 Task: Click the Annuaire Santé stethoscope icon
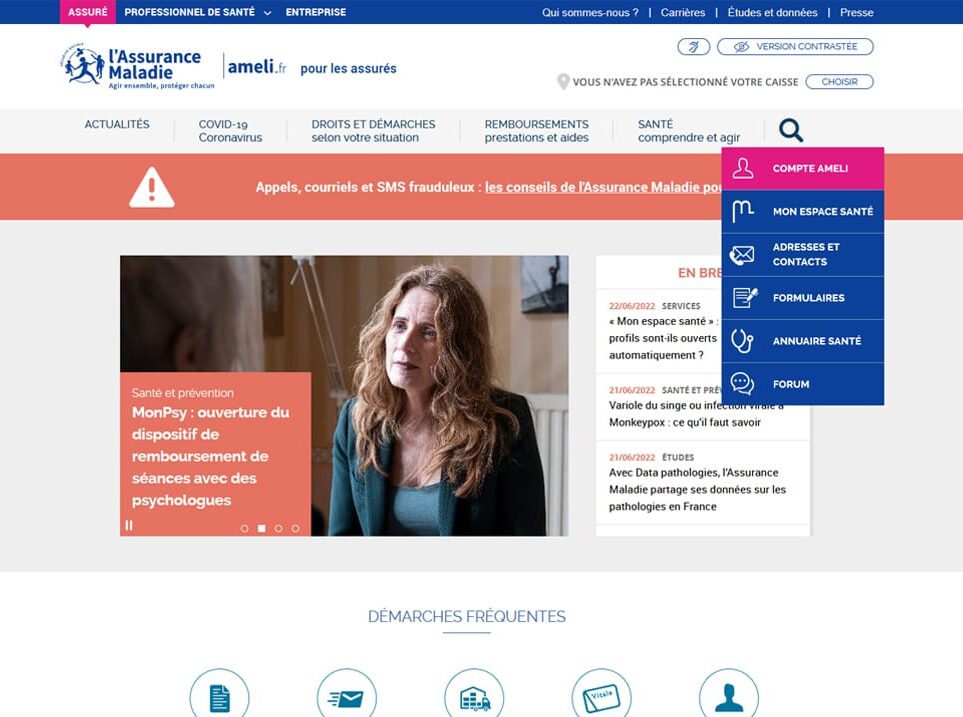click(742, 341)
